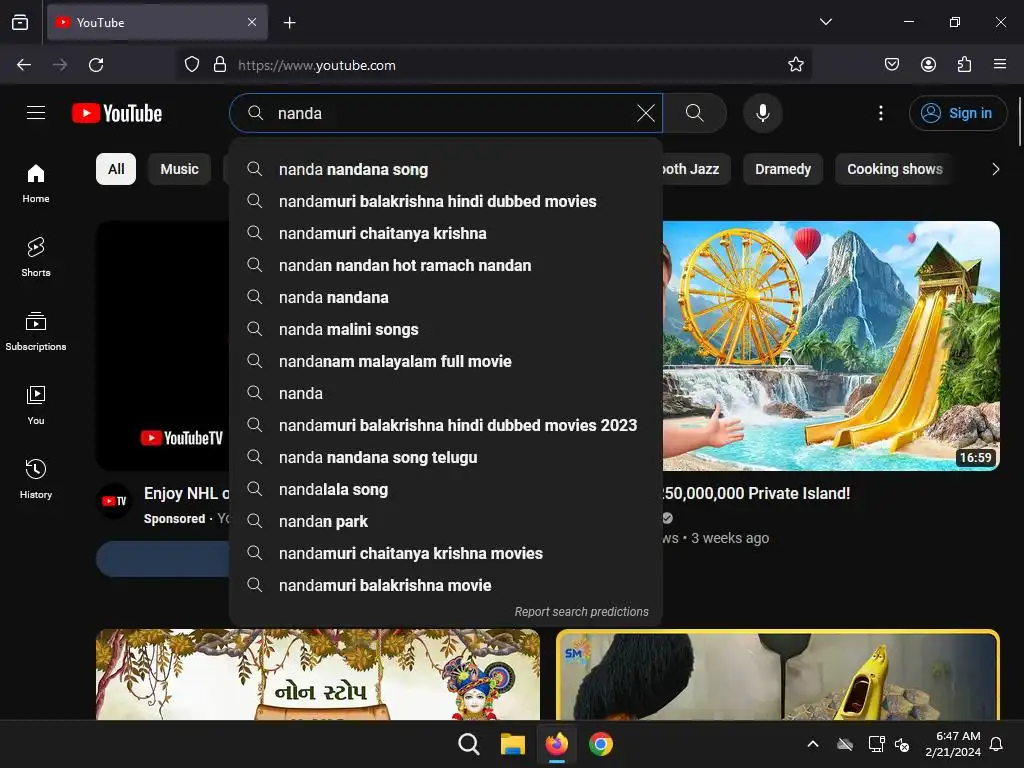The height and width of the screenshot is (768, 1024).
Task: Select the Cooking shows filter chip
Action: pyautogui.click(x=895, y=169)
